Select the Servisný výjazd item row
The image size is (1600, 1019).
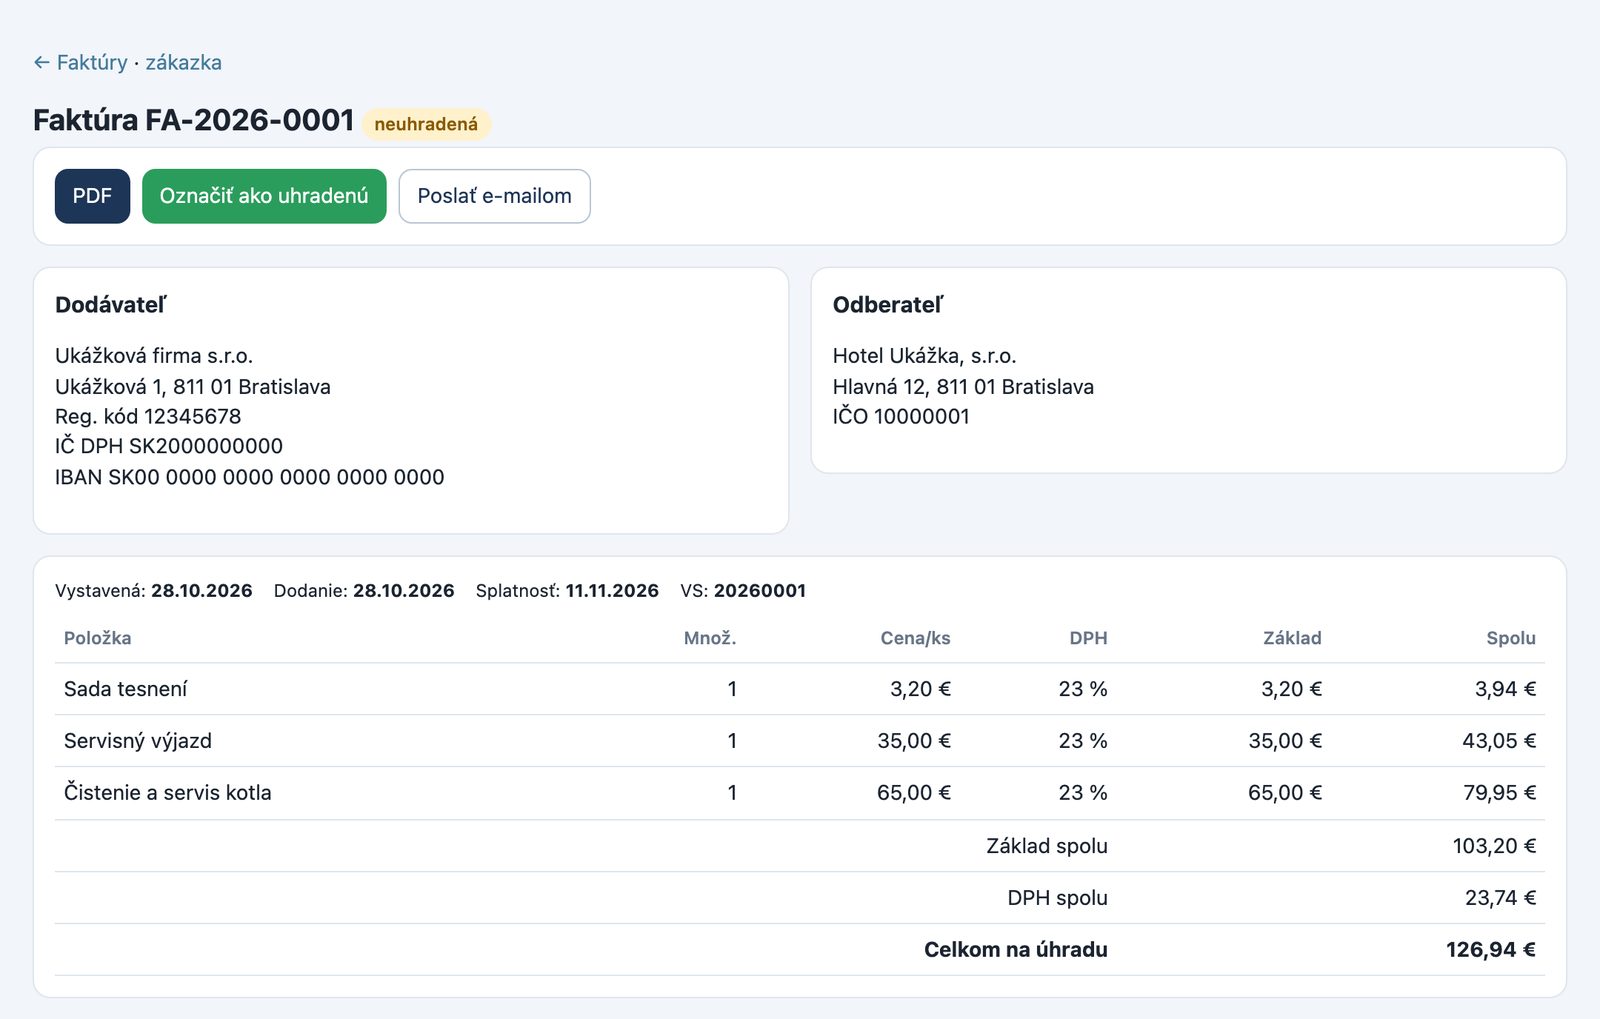[x=800, y=741]
